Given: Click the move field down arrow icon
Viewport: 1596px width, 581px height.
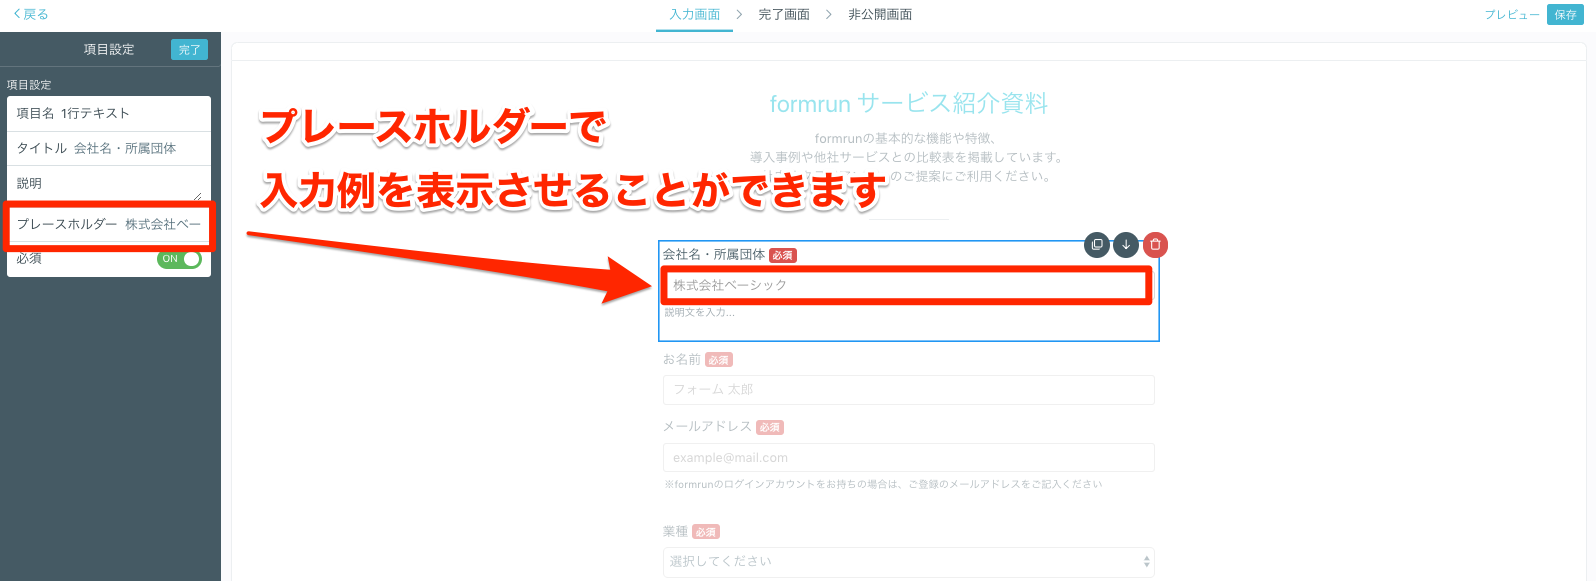Looking at the screenshot, I should [1126, 245].
